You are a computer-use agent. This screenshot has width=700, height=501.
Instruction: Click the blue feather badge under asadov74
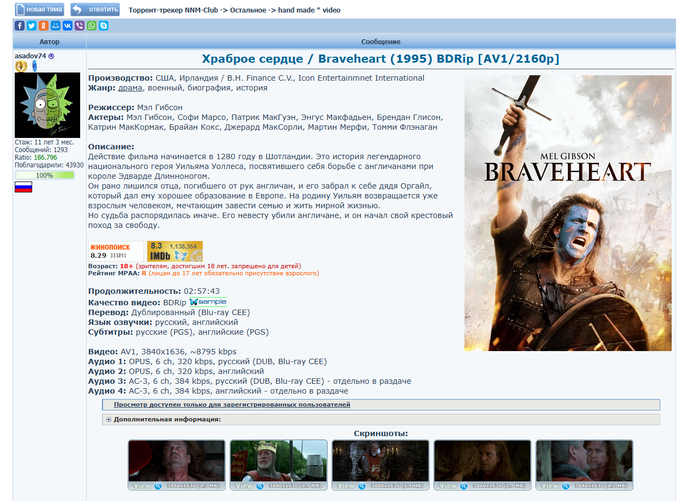tap(34, 66)
